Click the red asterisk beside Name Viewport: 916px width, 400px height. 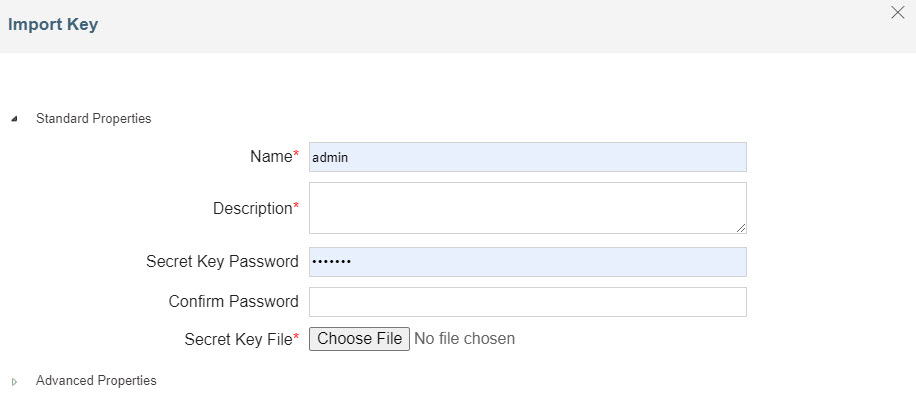point(296,155)
